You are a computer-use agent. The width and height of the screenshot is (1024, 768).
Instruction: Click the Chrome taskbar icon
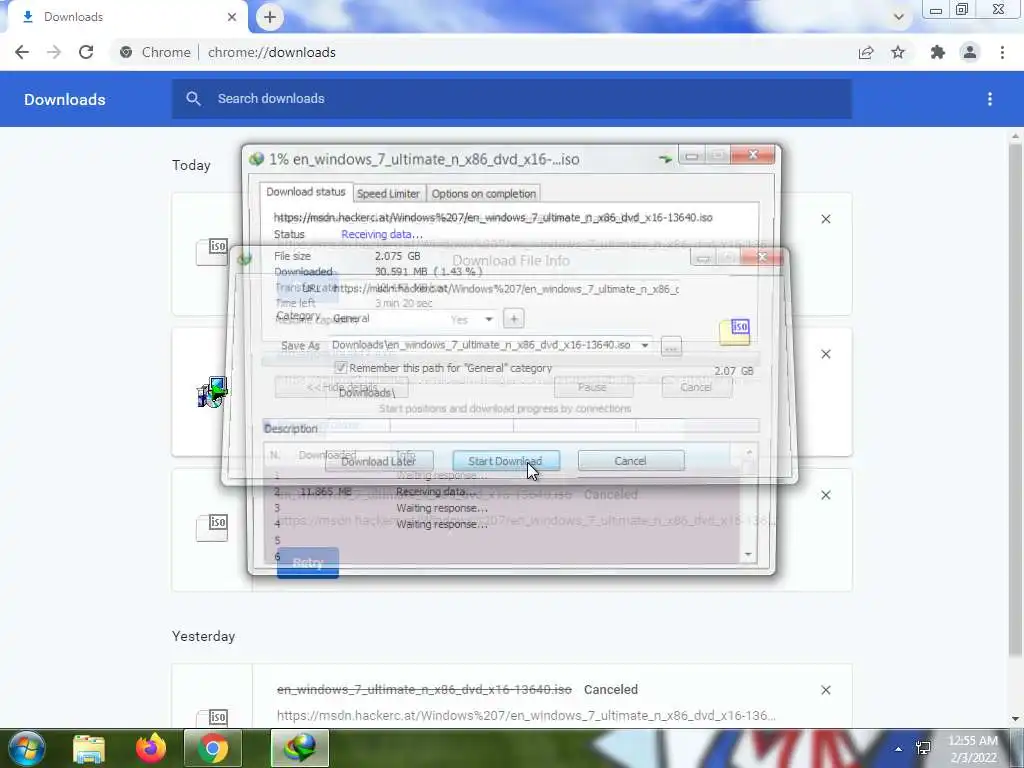(x=213, y=748)
